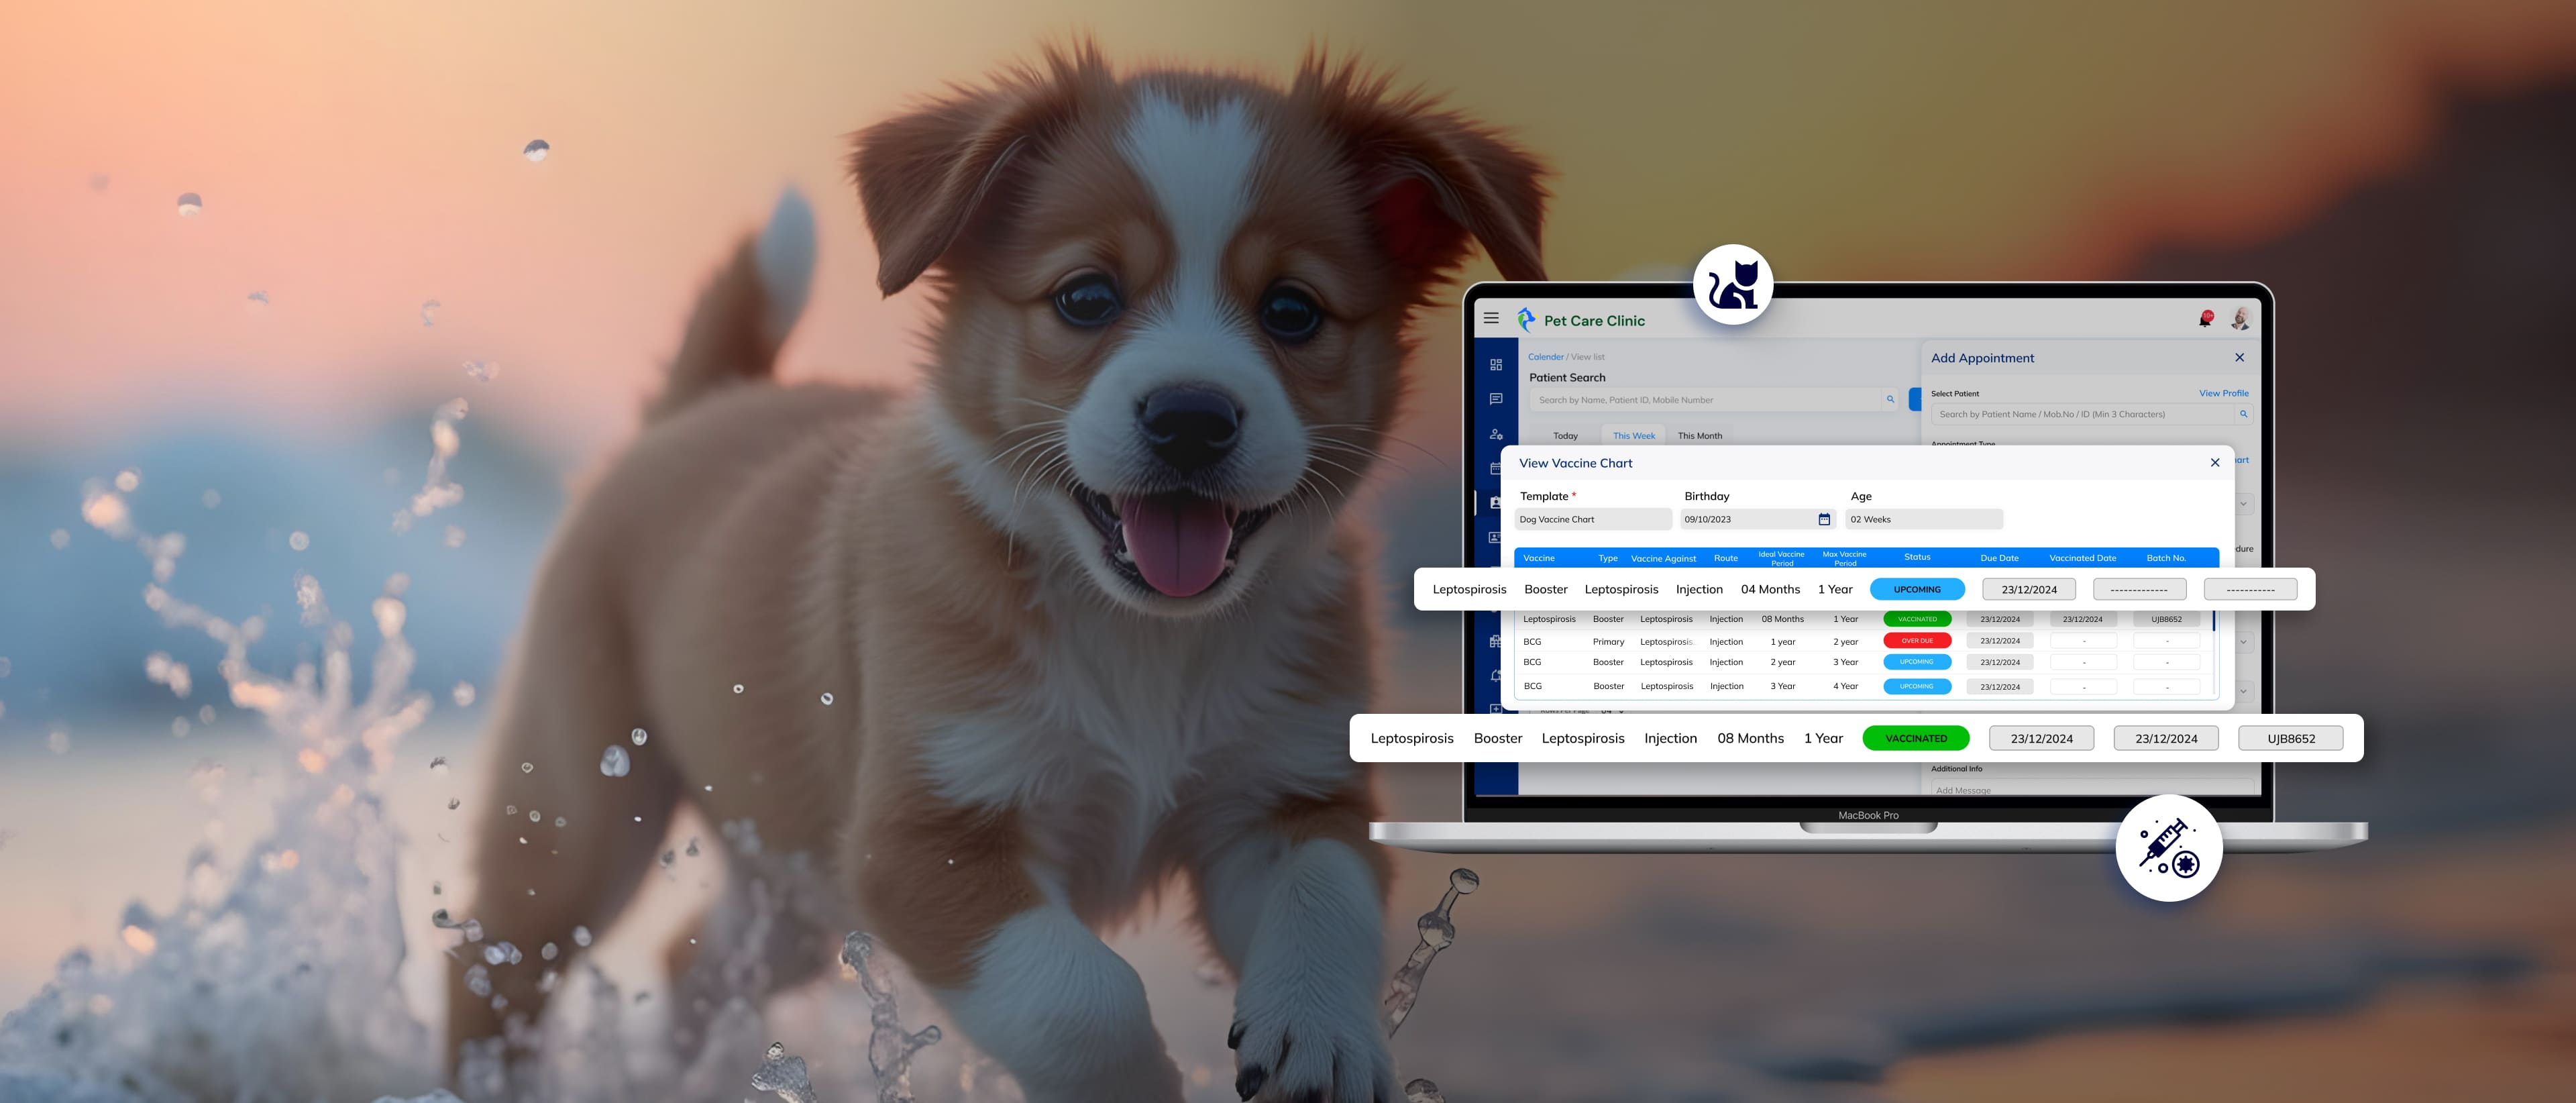Click the Due Date column header

(2000, 558)
